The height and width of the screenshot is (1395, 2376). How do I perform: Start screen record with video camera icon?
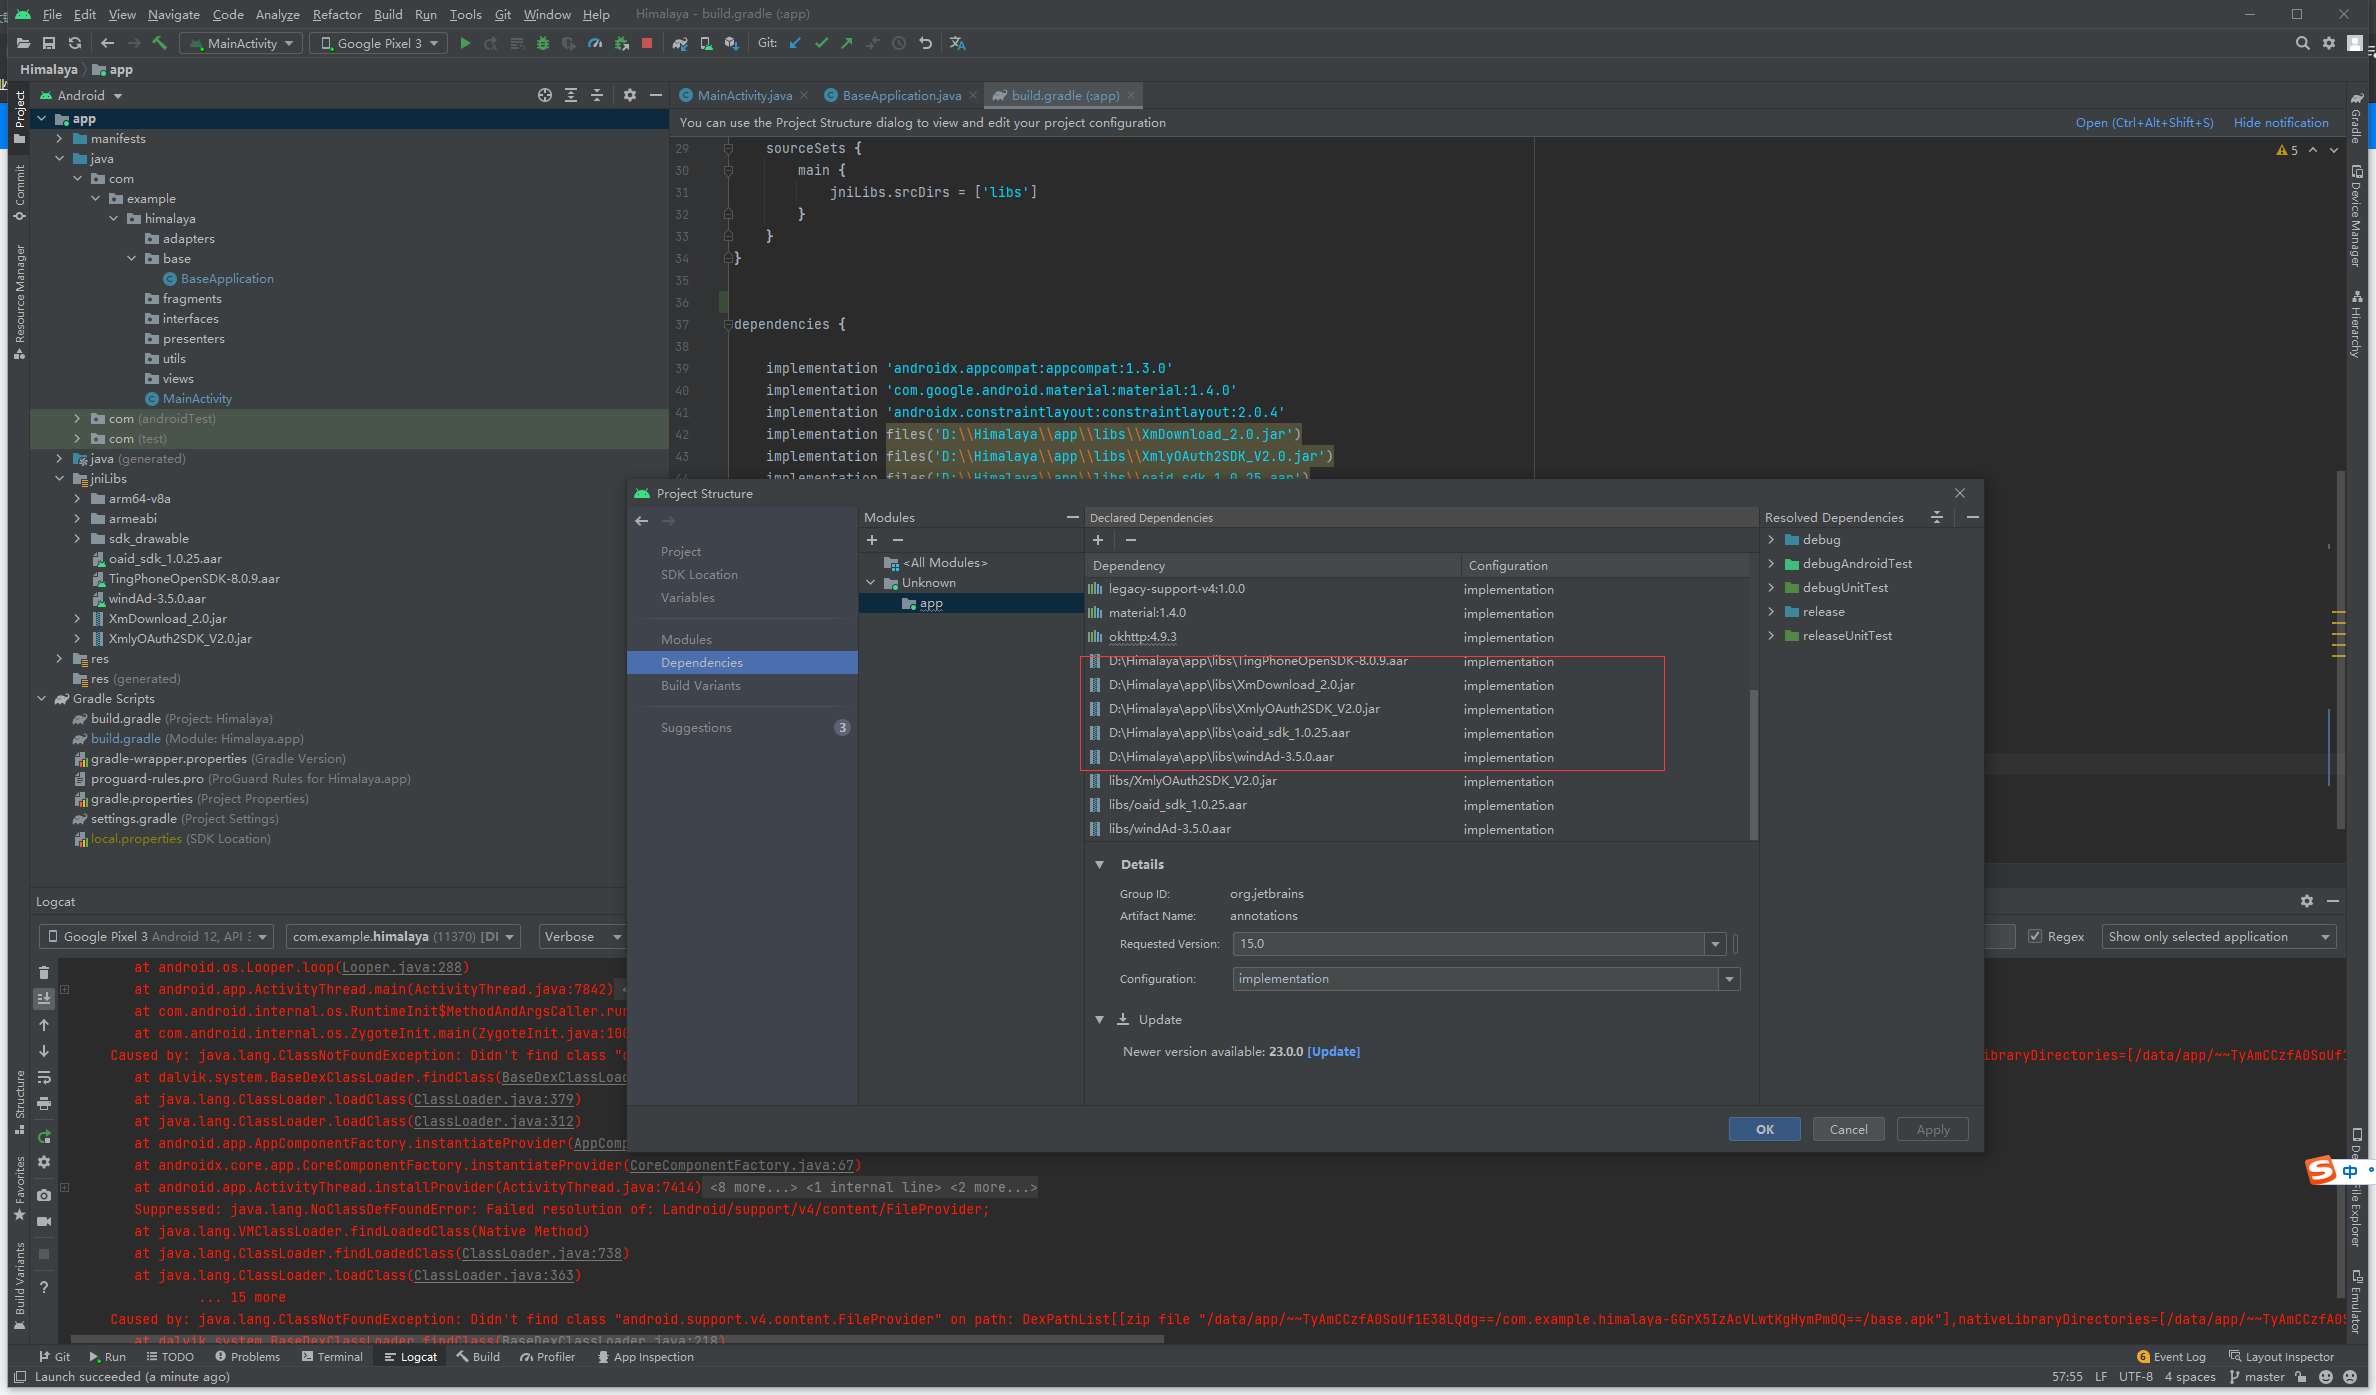coord(44,1221)
